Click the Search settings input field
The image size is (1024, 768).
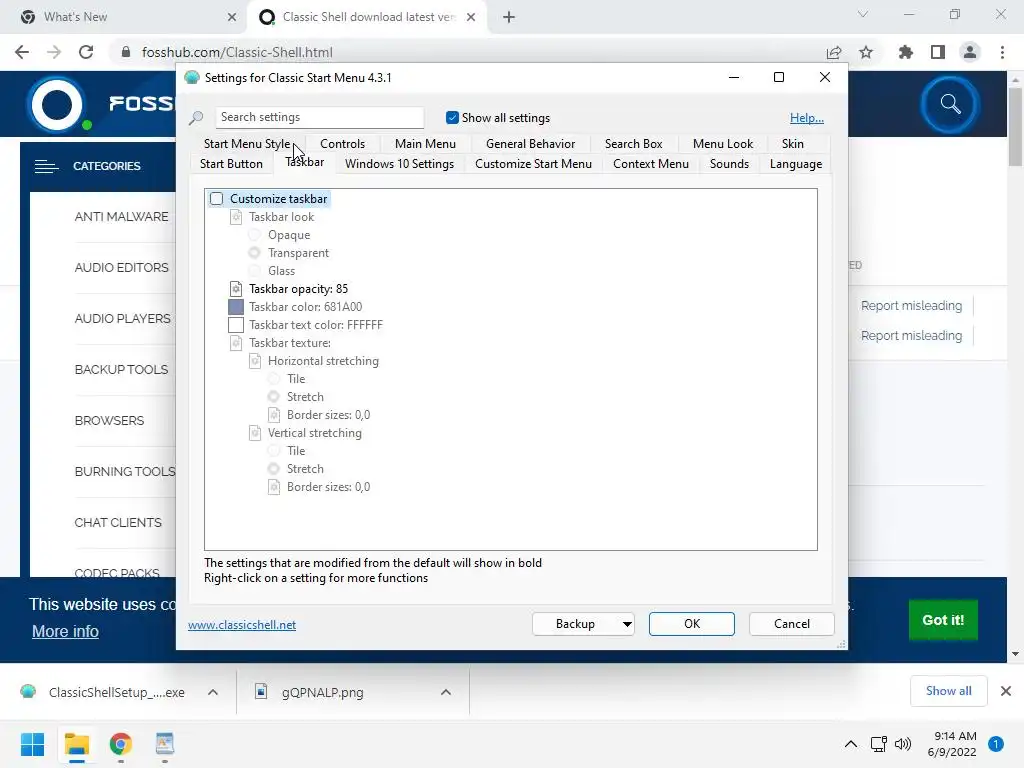pos(319,118)
